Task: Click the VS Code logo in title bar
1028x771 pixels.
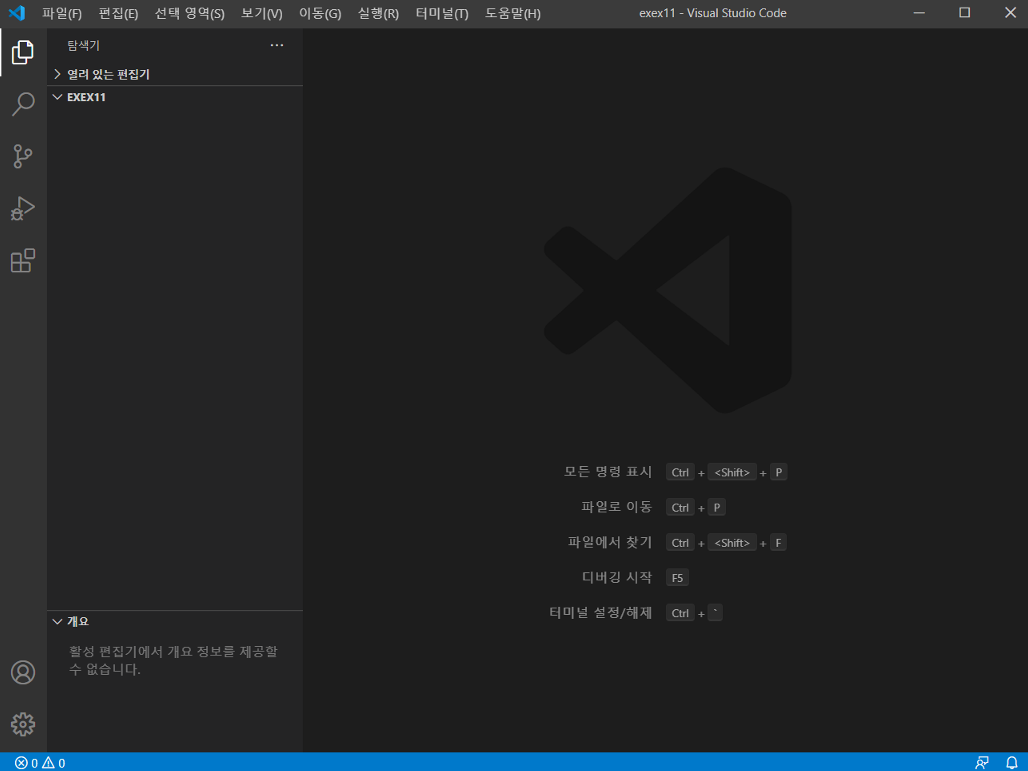Action: click(x=16, y=12)
